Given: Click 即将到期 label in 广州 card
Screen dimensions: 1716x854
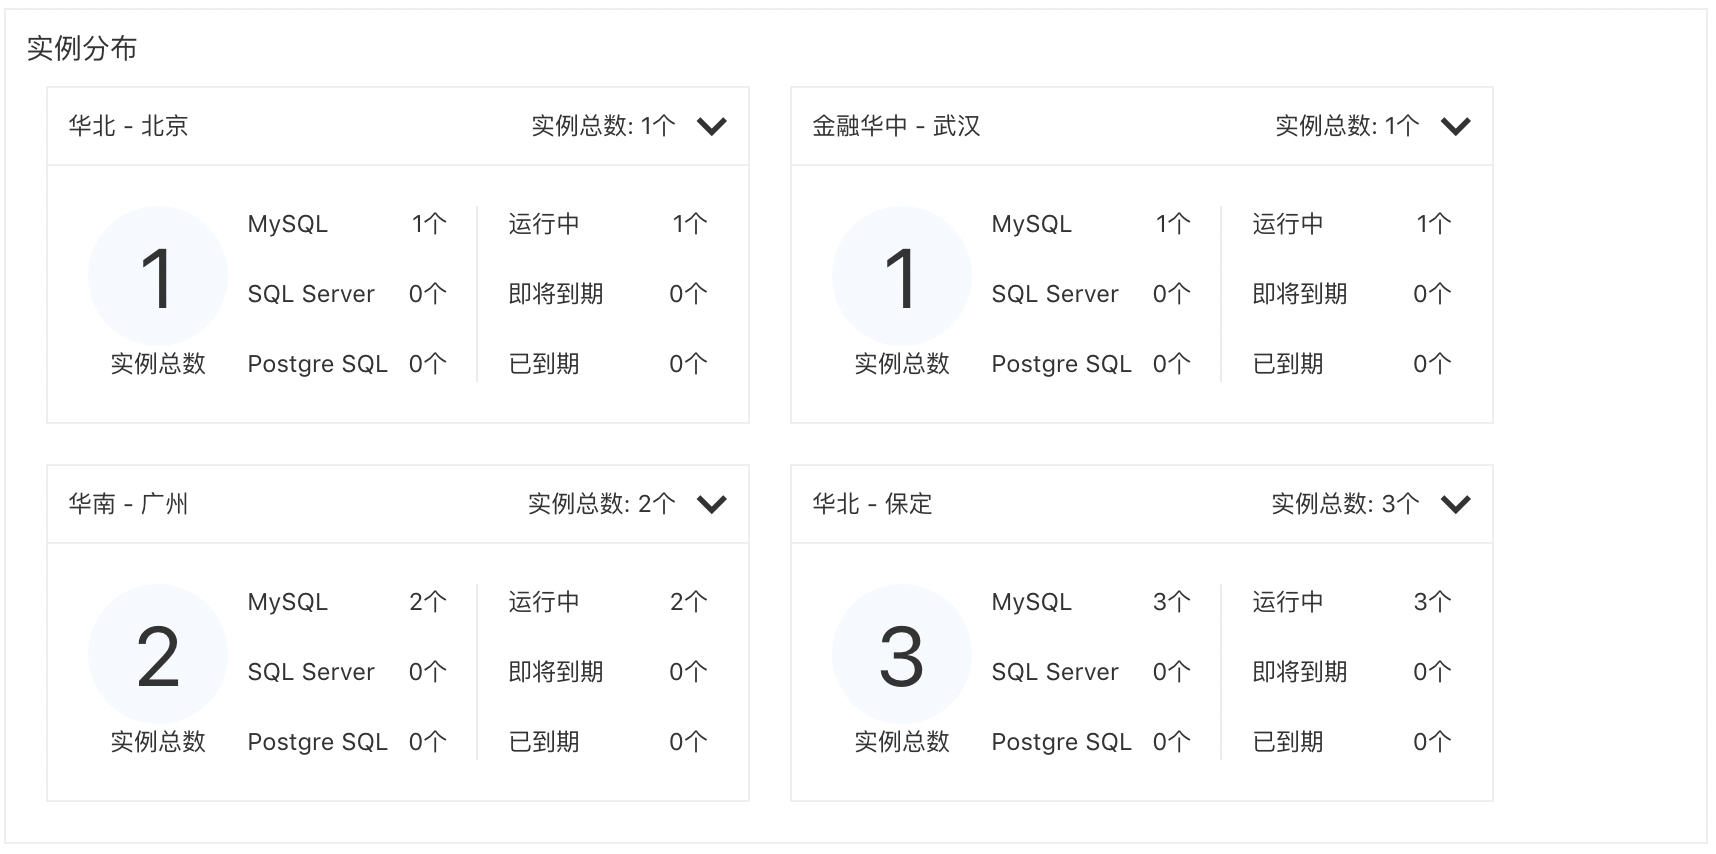Looking at the screenshot, I should tap(556, 672).
